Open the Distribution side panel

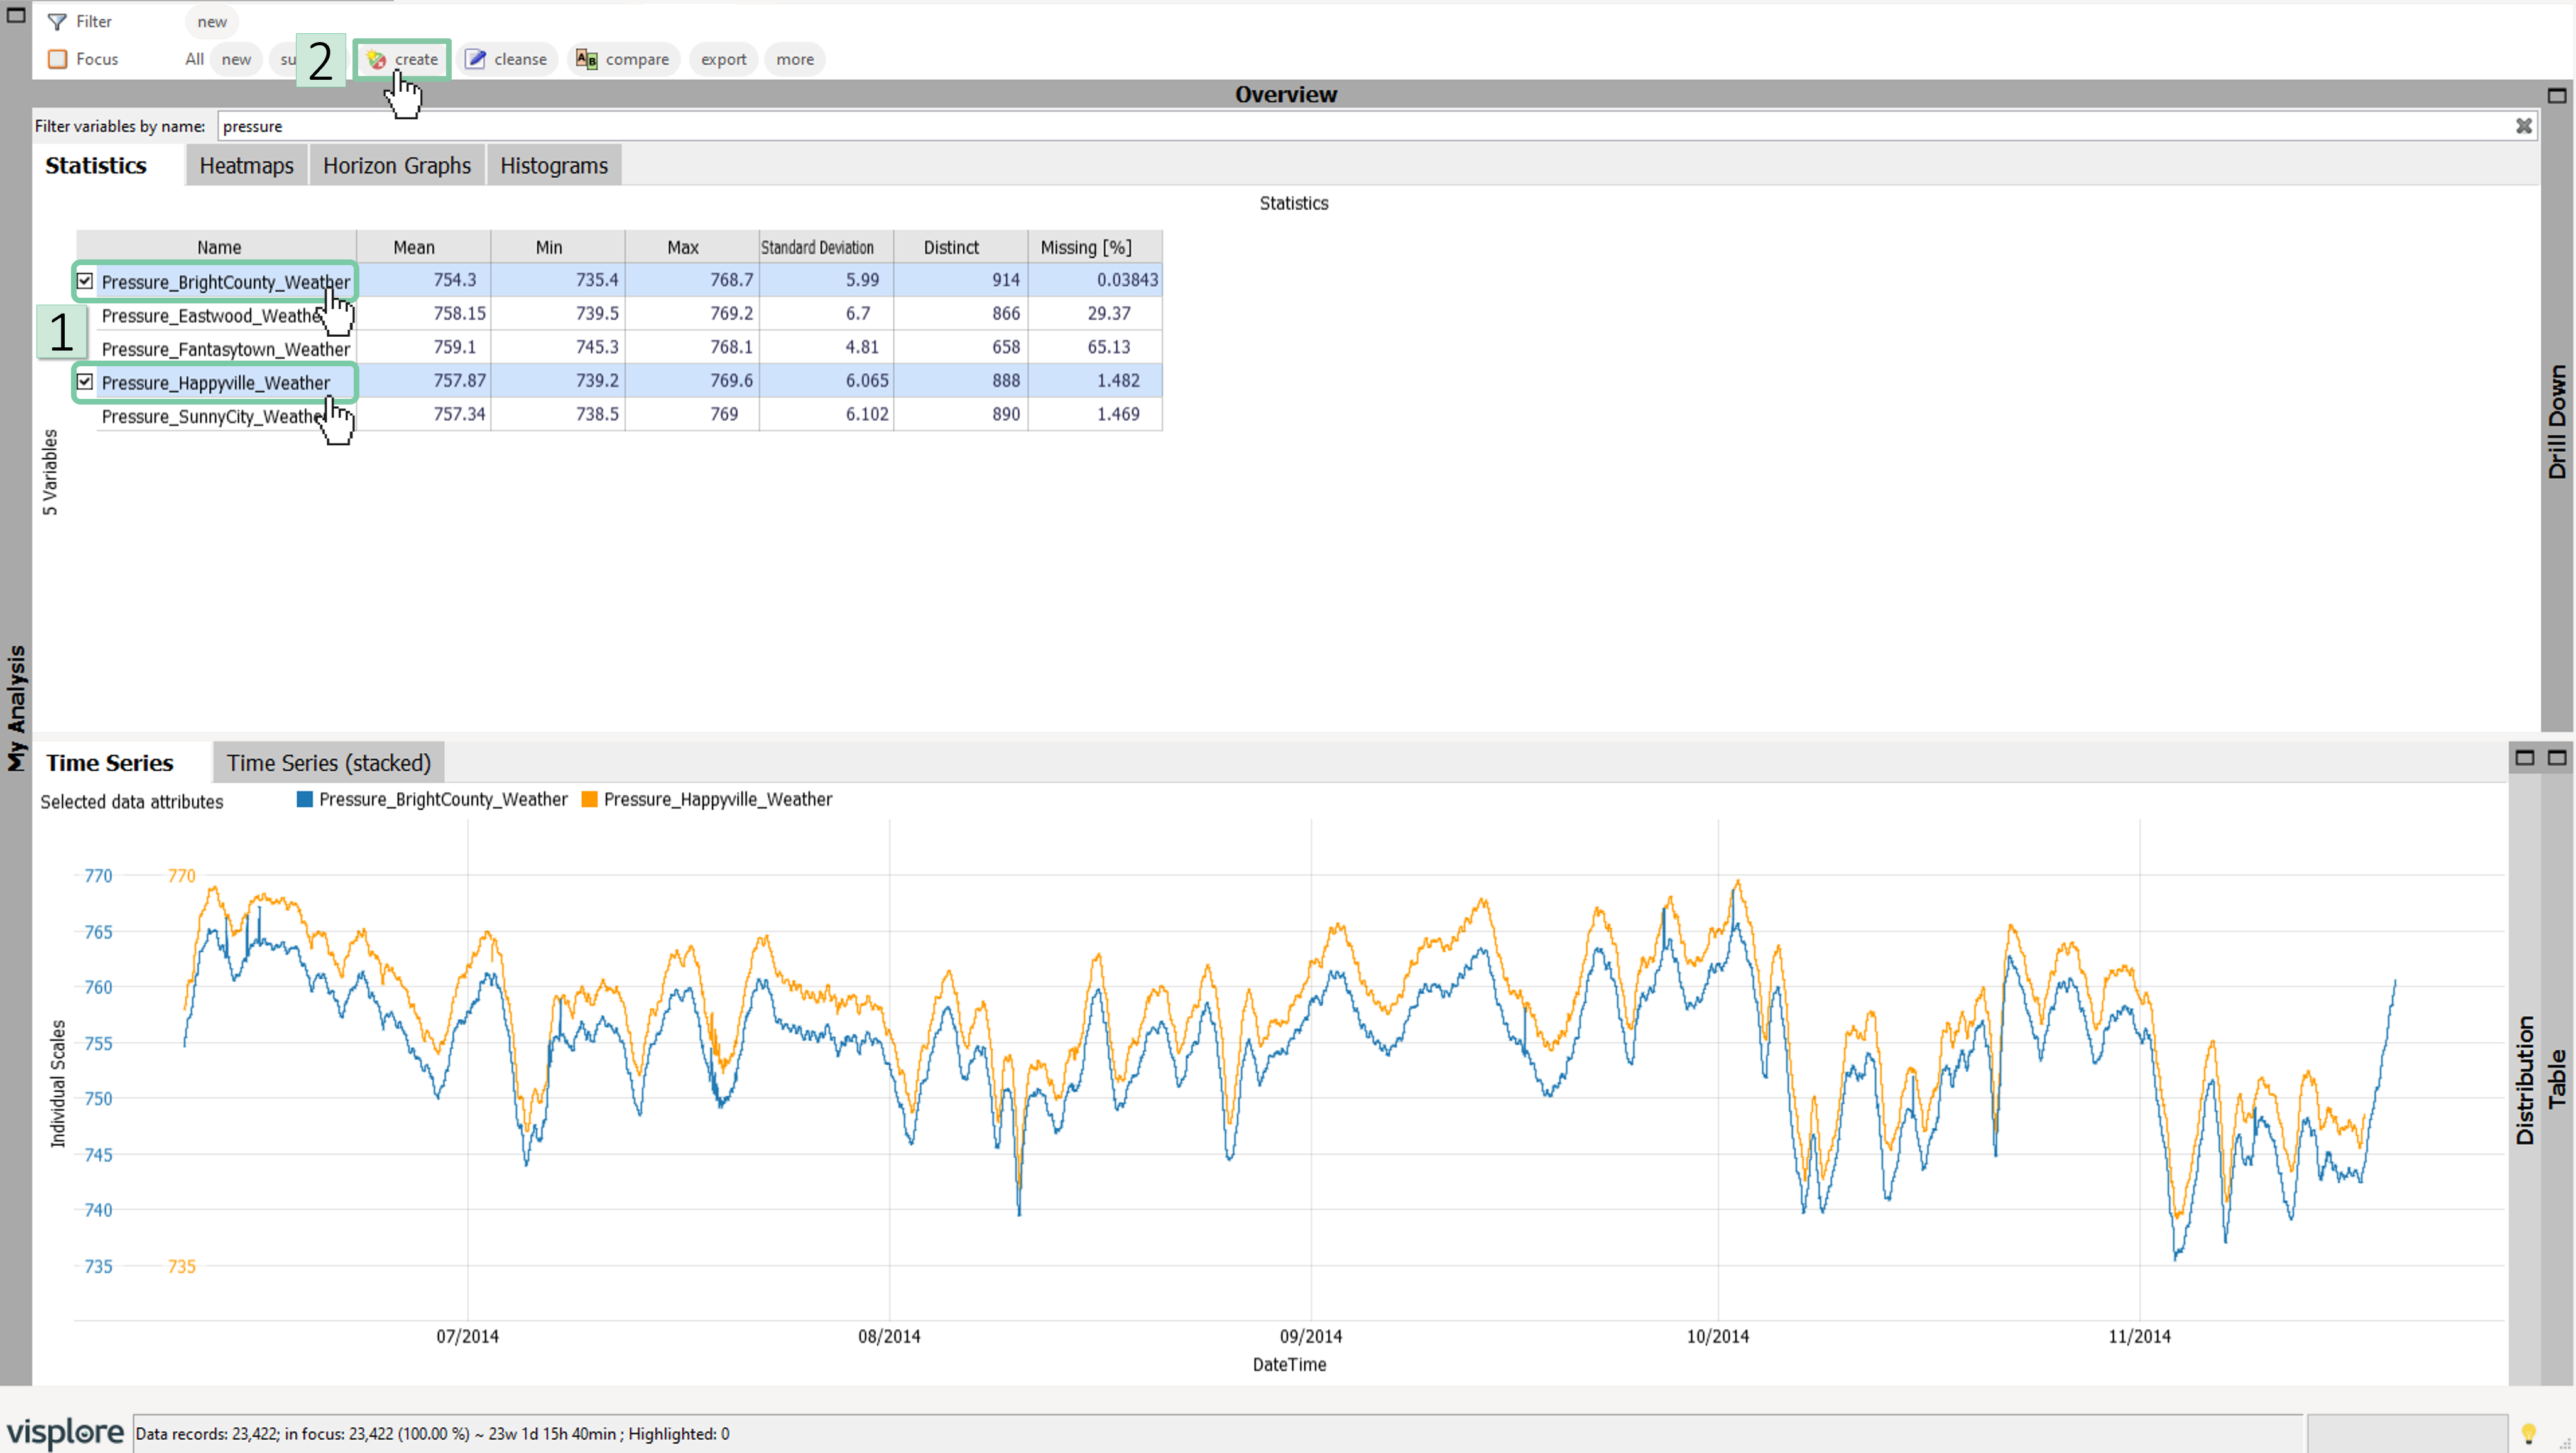(x=2525, y=1080)
